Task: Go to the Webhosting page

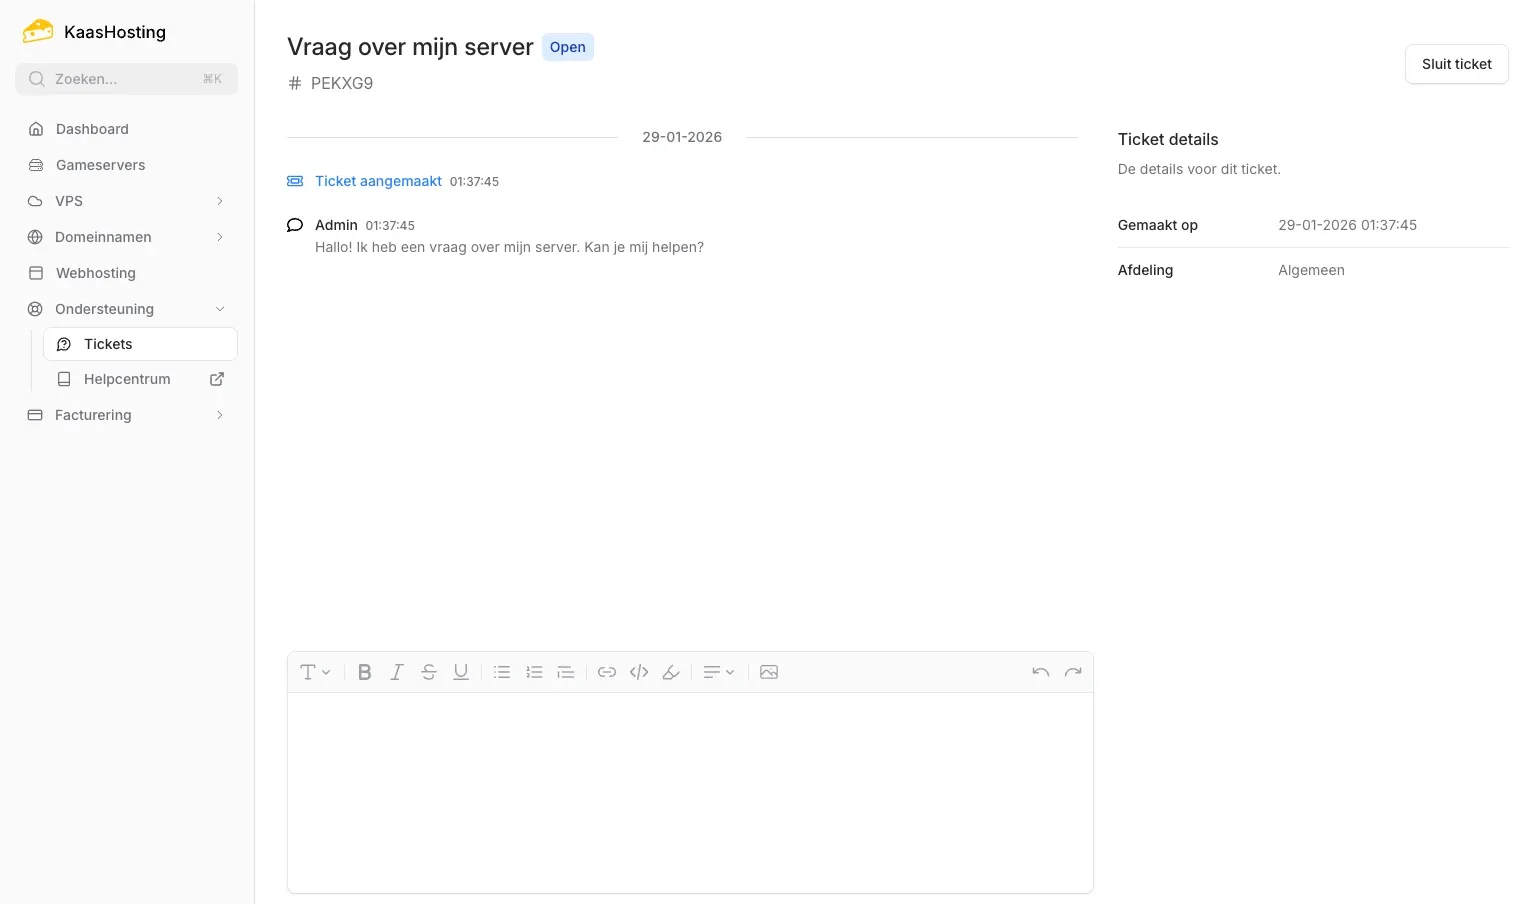Action: pos(95,273)
